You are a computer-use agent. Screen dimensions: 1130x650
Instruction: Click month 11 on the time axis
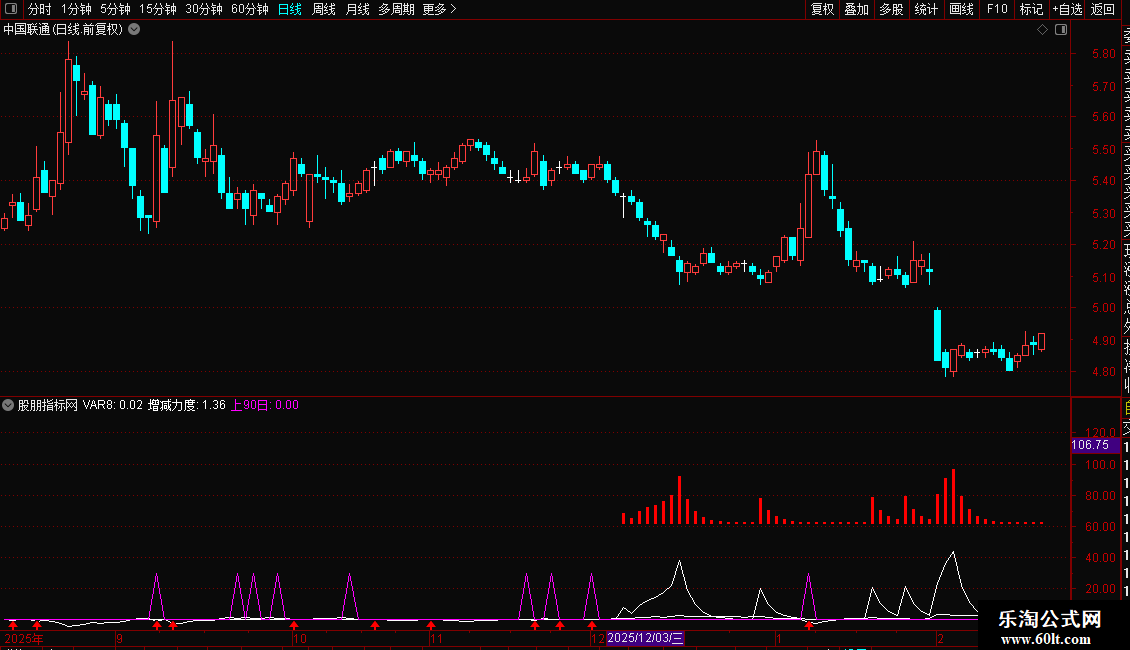tap(436, 638)
